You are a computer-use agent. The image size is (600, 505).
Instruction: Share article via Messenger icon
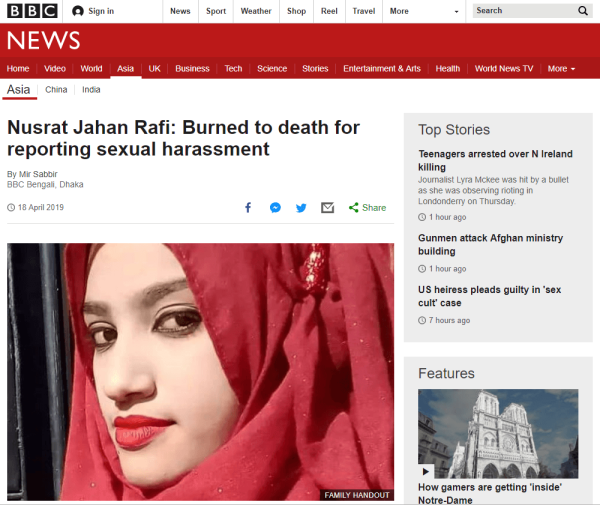coord(275,208)
